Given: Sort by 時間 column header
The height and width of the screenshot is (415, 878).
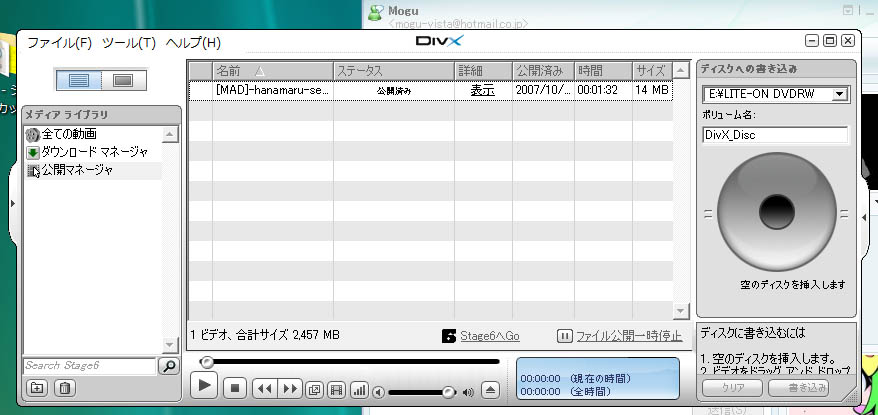Looking at the screenshot, I should (603, 71).
